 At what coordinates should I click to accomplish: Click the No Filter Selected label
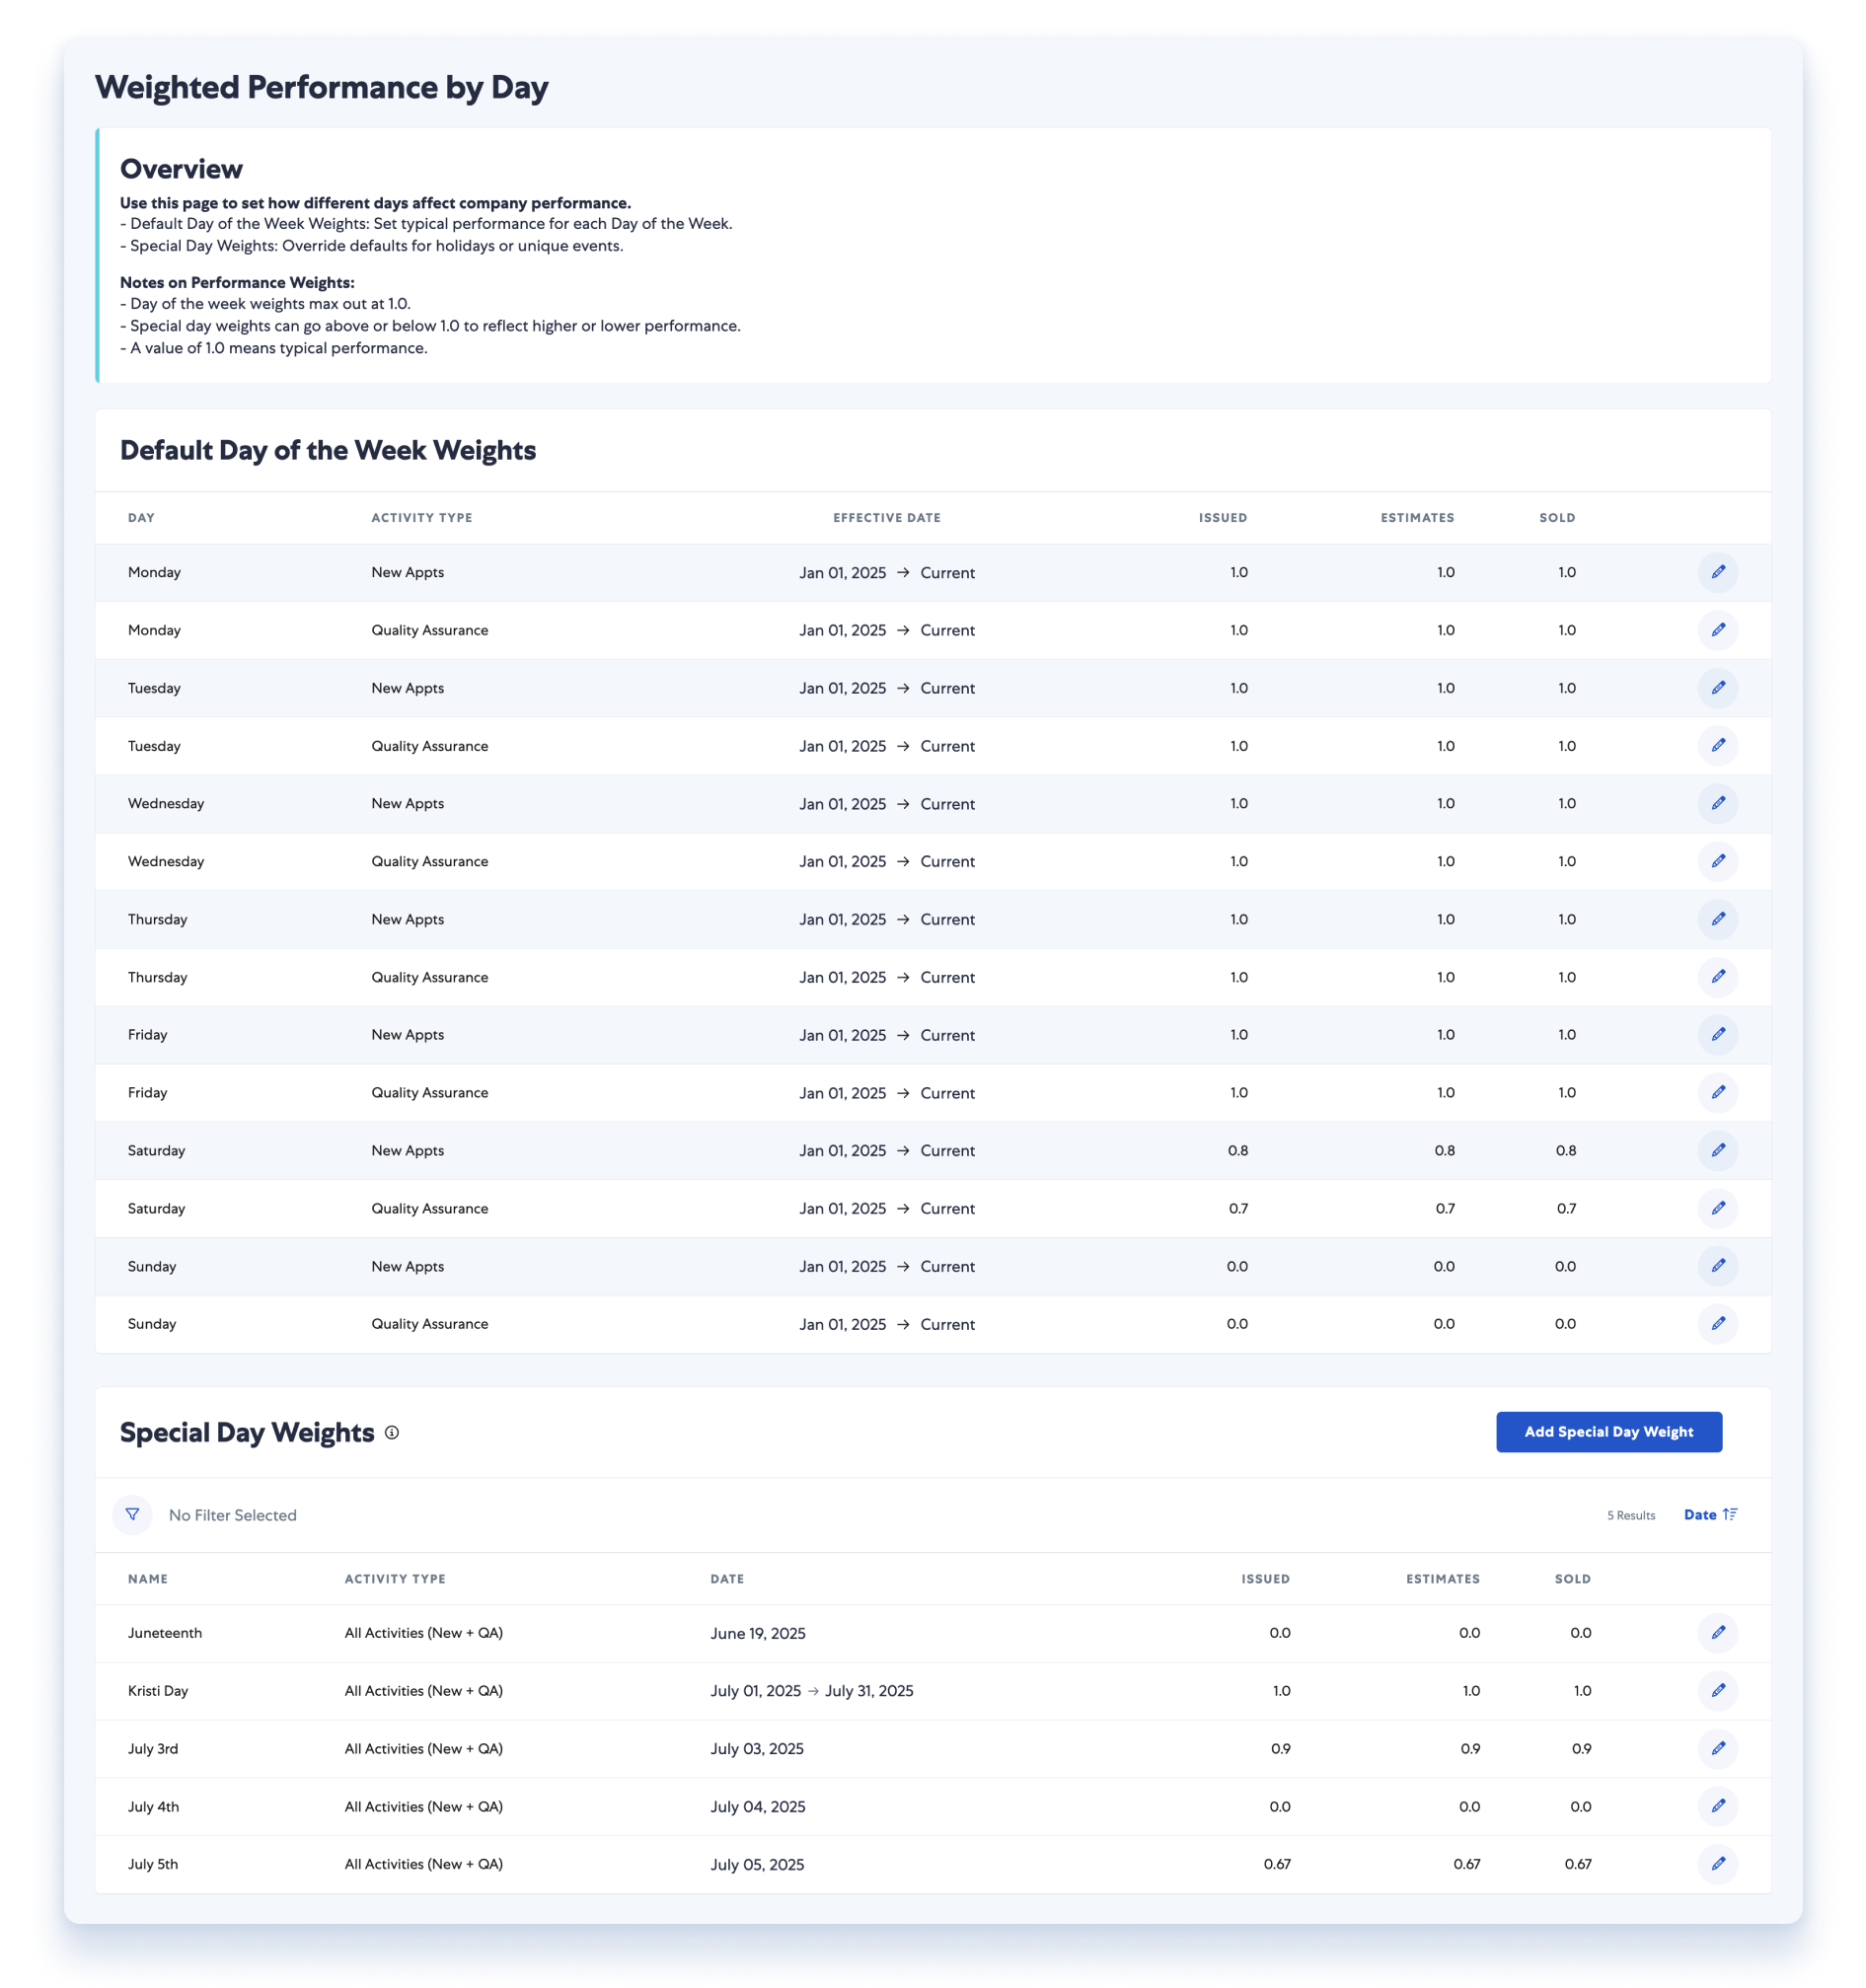(x=233, y=1515)
